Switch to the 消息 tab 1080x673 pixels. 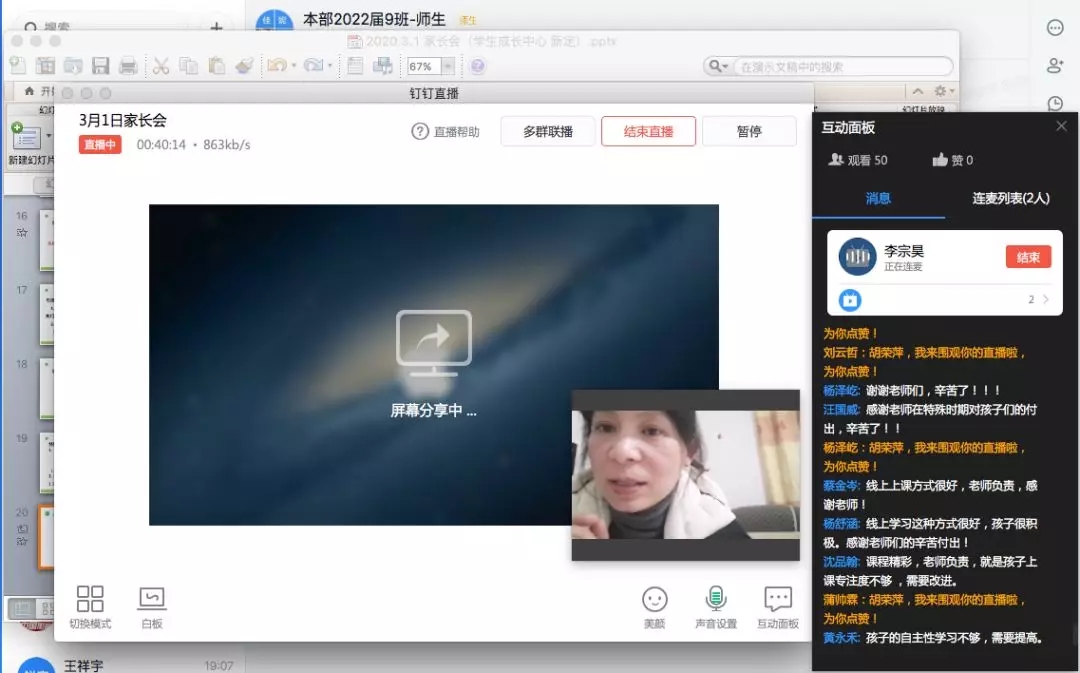pyautogui.click(x=877, y=198)
